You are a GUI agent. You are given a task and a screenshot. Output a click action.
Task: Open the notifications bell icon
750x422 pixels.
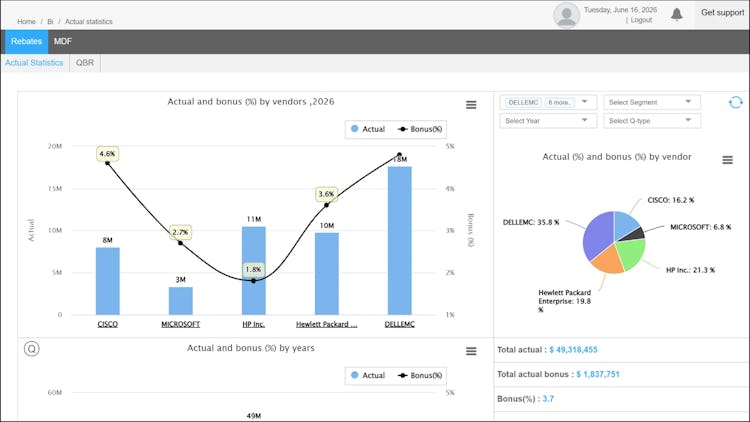coord(676,14)
